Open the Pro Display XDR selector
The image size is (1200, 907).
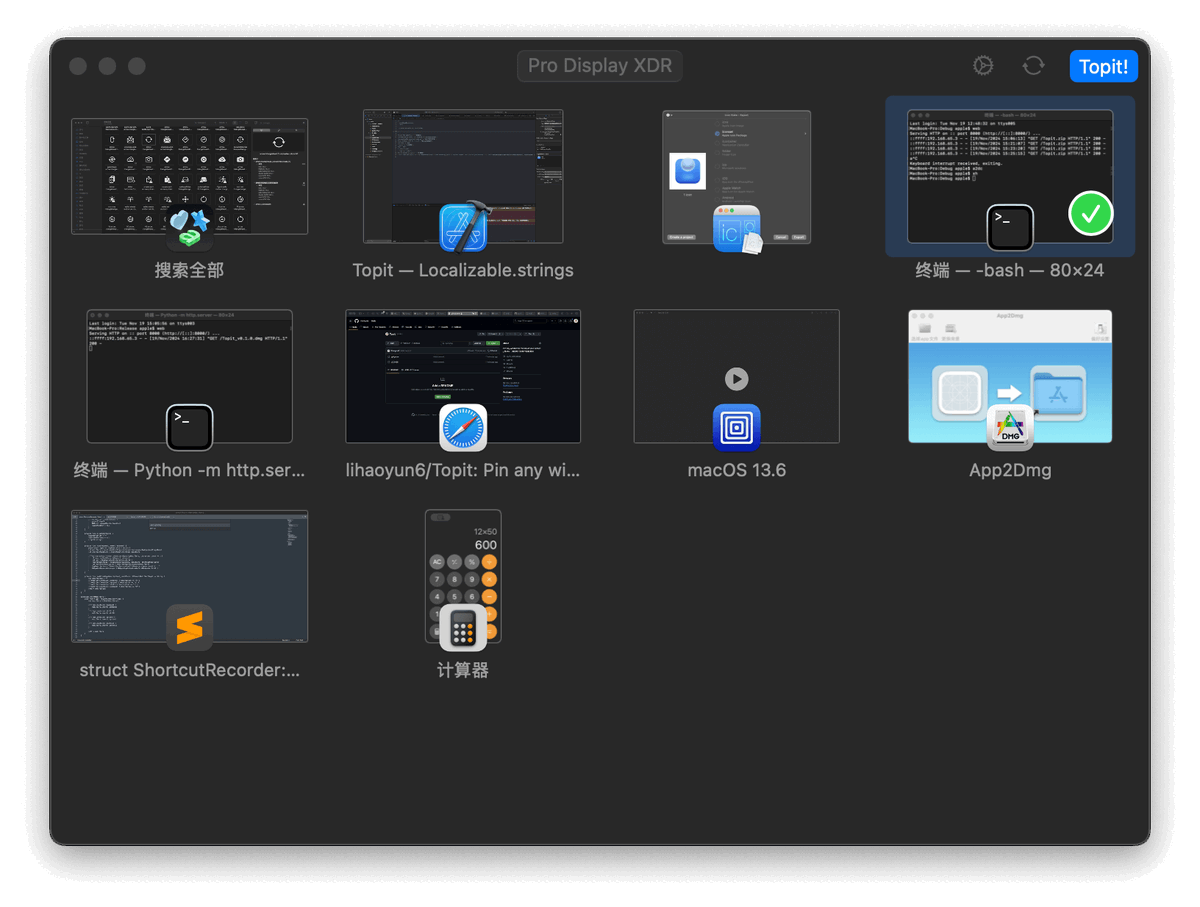(599, 66)
